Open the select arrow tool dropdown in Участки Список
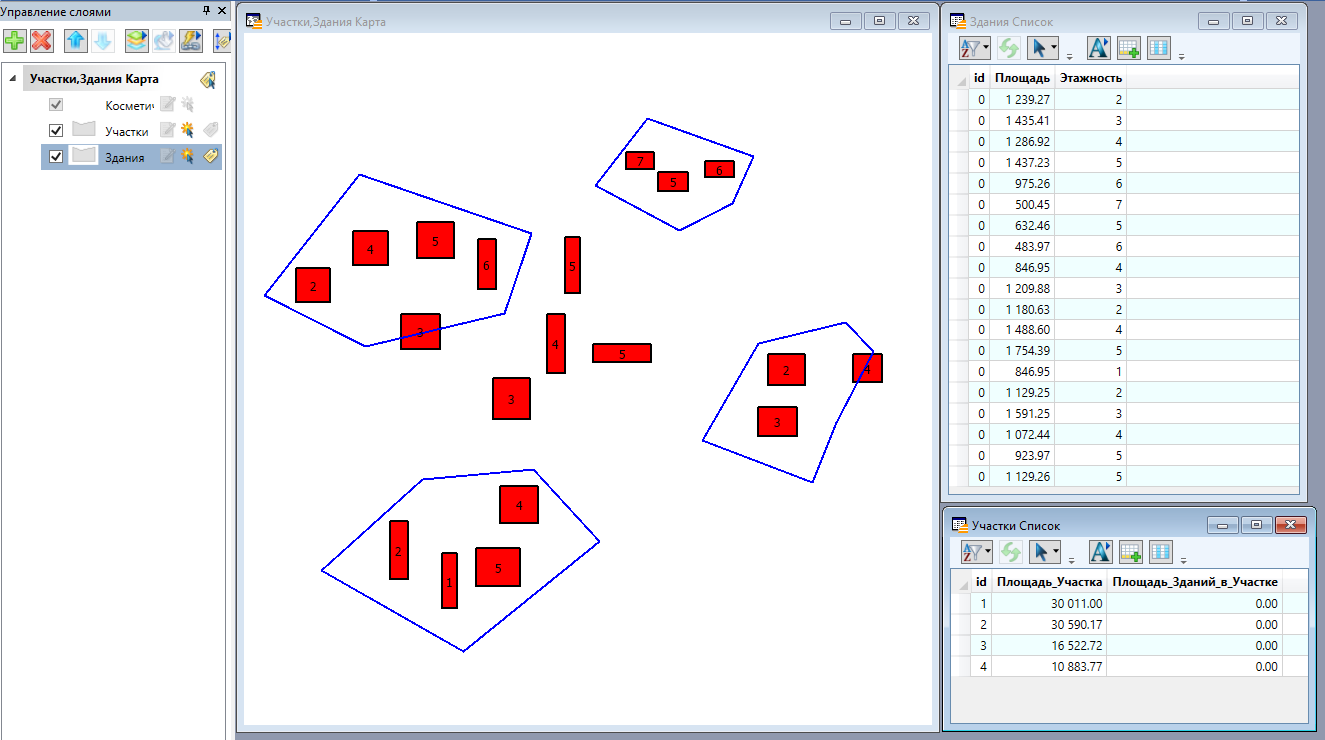The width and height of the screenshot is (1325, 740). point(1043,552)
